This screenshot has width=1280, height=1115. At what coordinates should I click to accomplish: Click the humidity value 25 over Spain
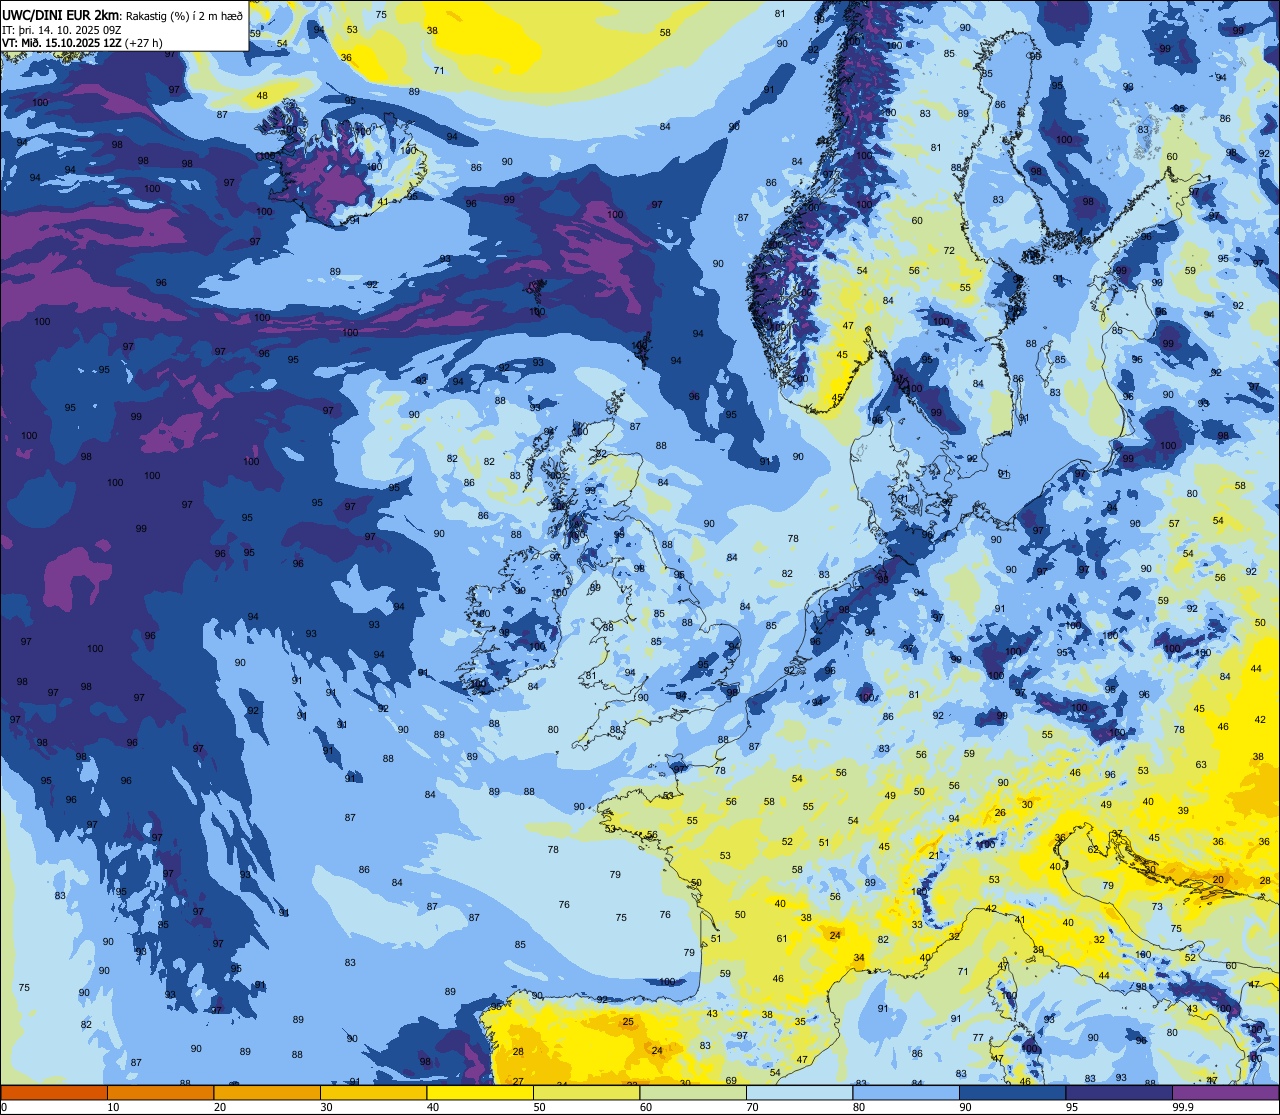(628, 1021)
